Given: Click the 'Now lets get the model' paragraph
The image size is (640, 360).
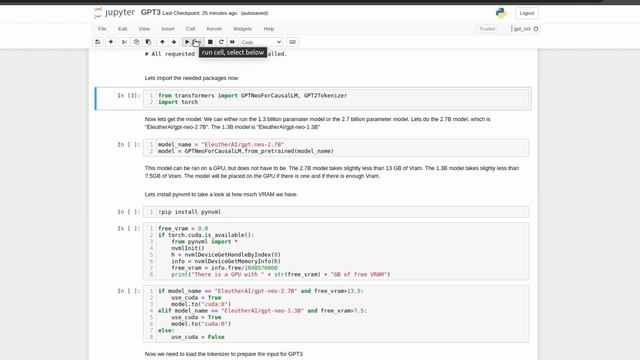Looking at the screenshot, I should click(318, 123).
